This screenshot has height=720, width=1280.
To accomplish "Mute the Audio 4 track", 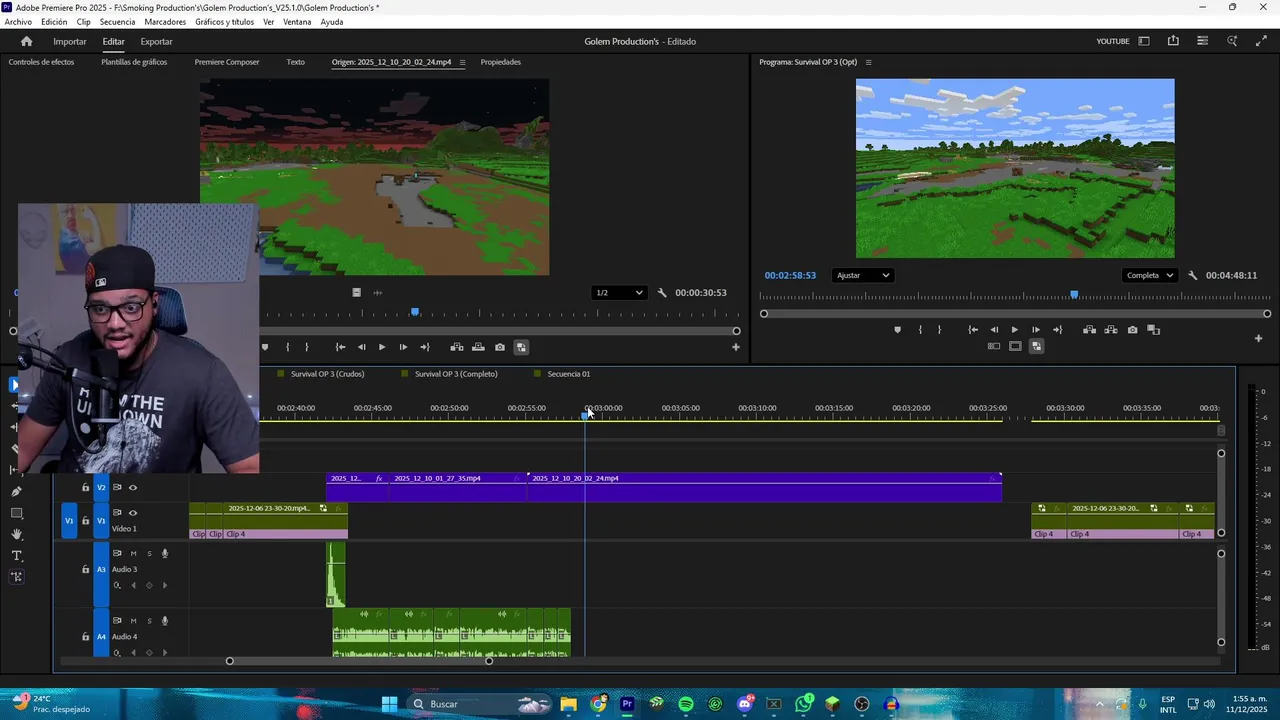I will pos(133,621).
